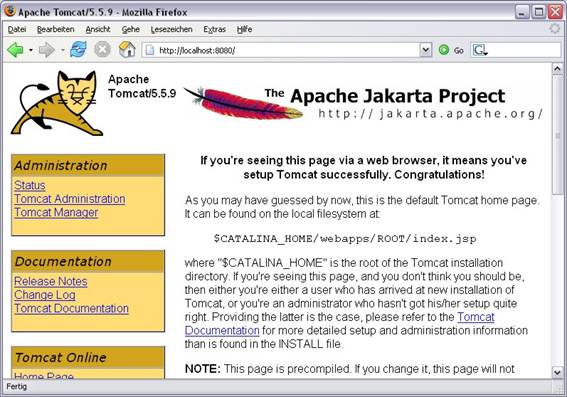The image size is (567, 397).
Task: Open the Datei menu
Action: [17, 29]
